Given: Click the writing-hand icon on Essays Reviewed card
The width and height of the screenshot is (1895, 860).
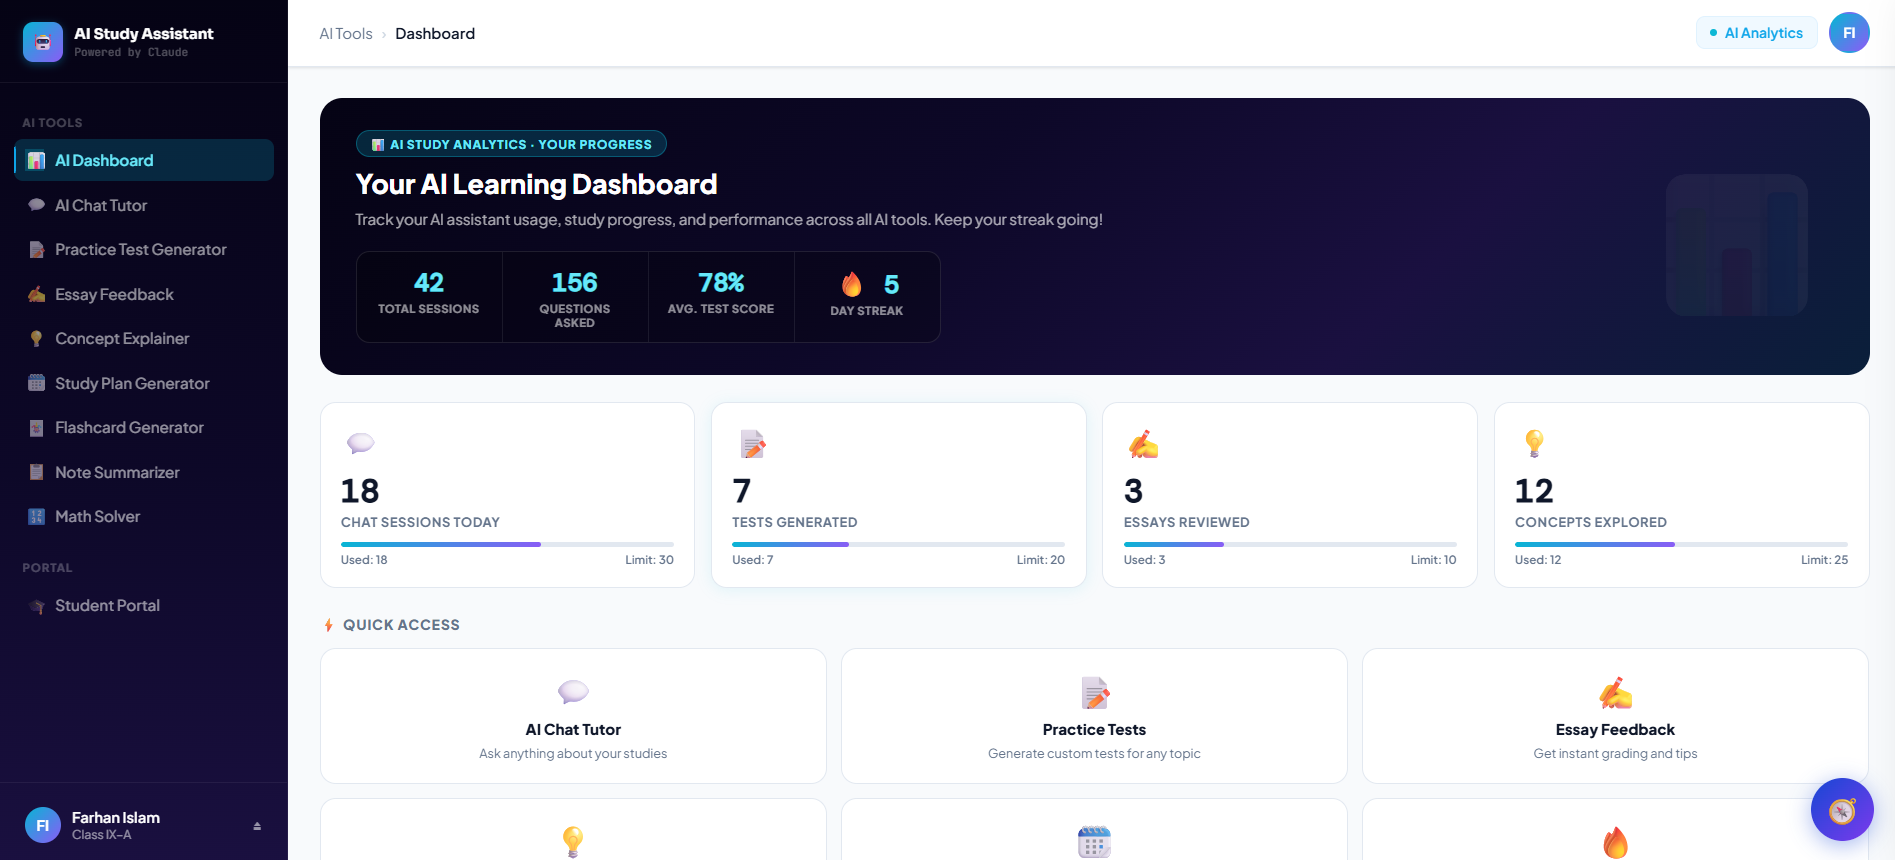Looking at the screenshot, I should point(1143,444).
